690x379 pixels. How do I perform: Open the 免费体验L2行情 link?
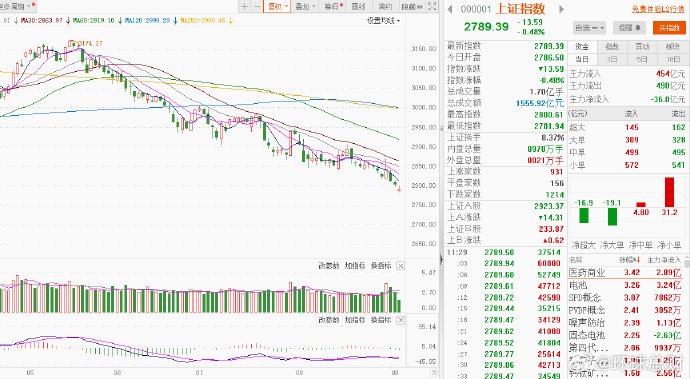[658, 9]
